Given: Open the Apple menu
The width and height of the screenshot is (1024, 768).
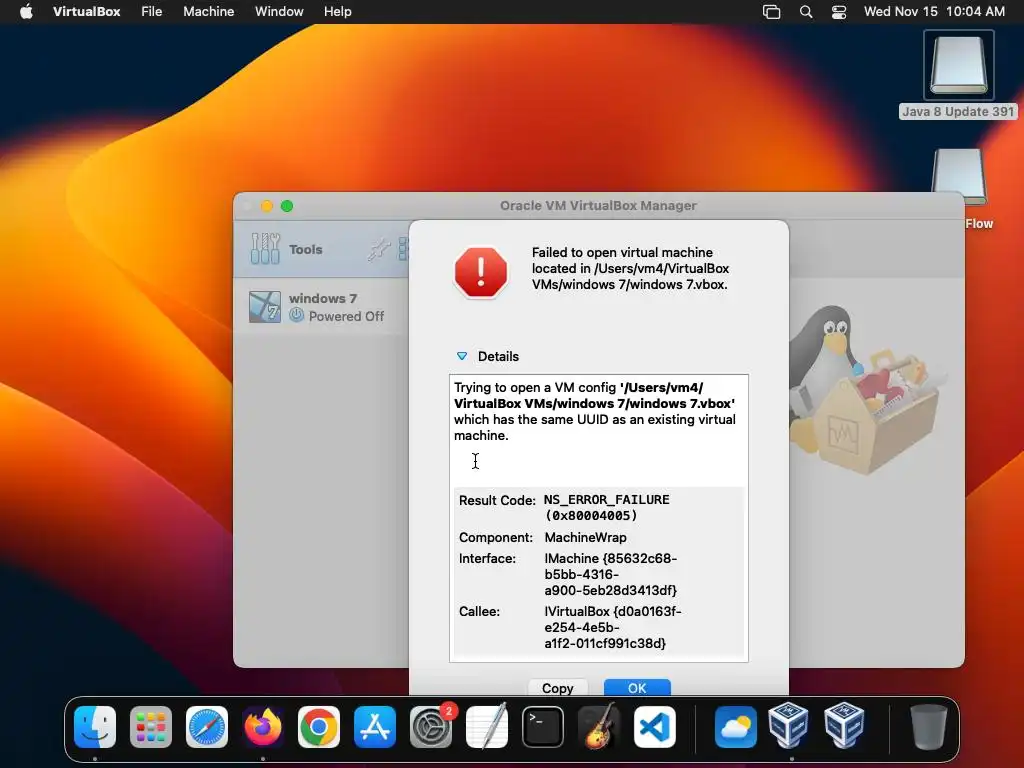Looking at the screenshot, I should point(26,12).
